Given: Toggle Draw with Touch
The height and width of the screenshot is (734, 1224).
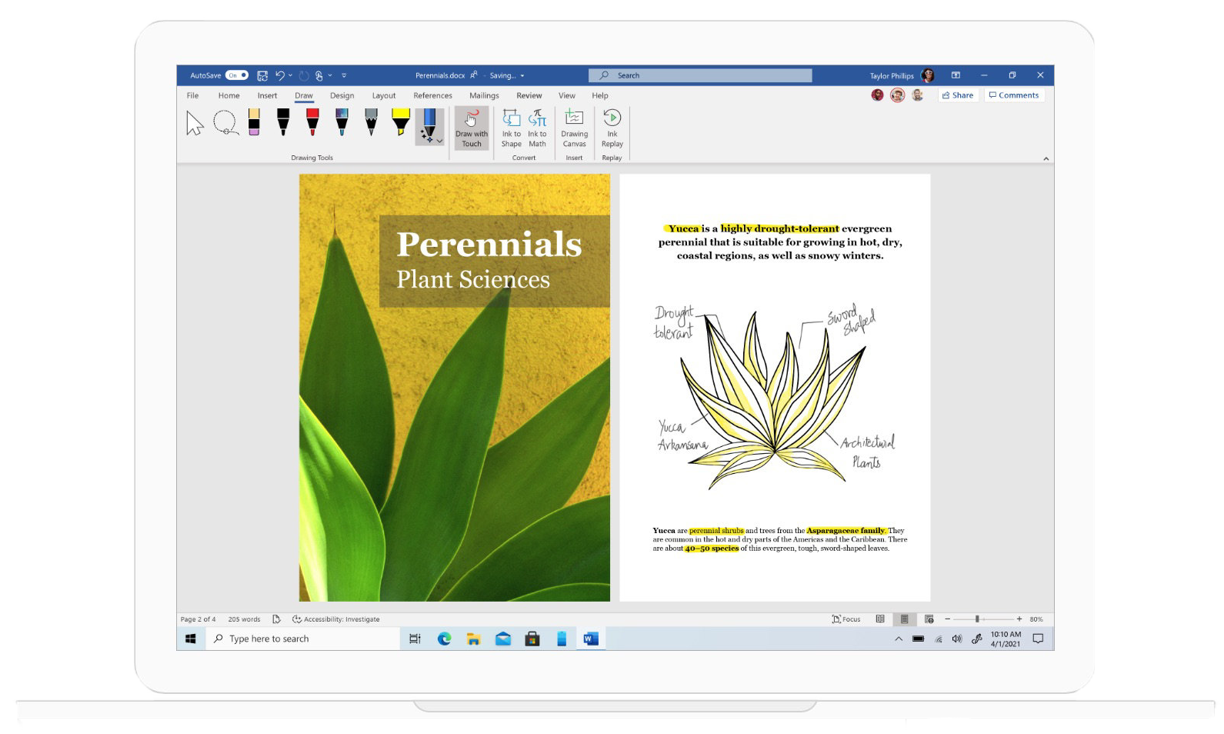Looking at the screenshot, I should 471,128.
